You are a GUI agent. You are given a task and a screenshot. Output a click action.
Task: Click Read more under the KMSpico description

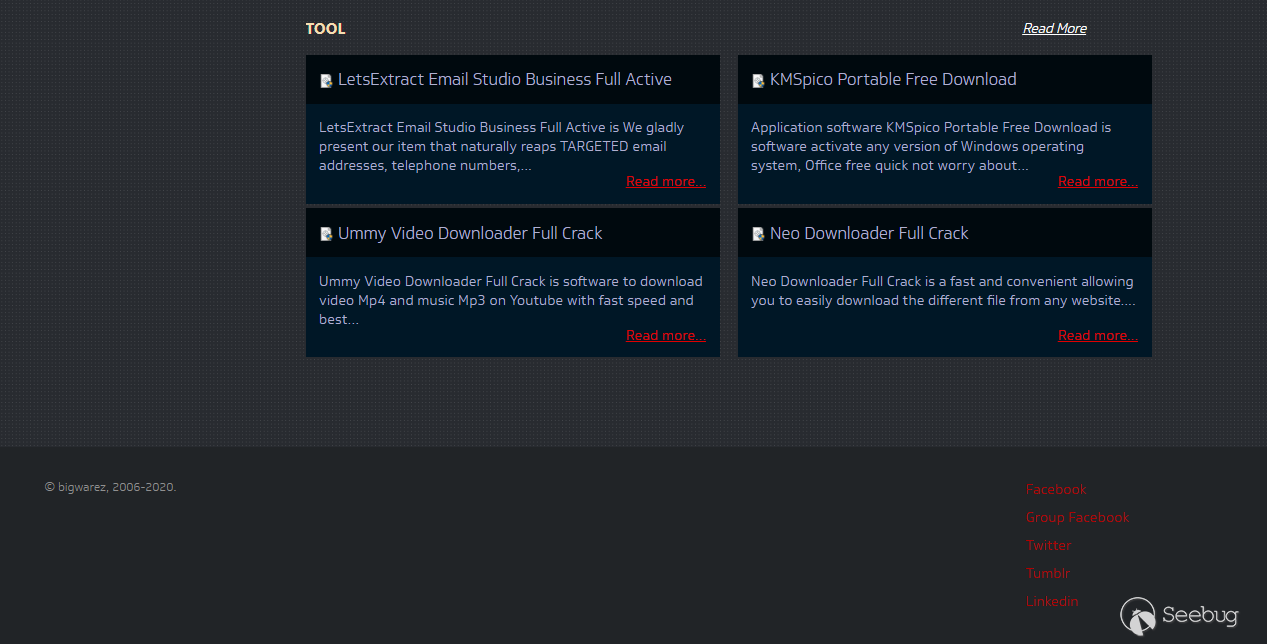coord(1097,182)
